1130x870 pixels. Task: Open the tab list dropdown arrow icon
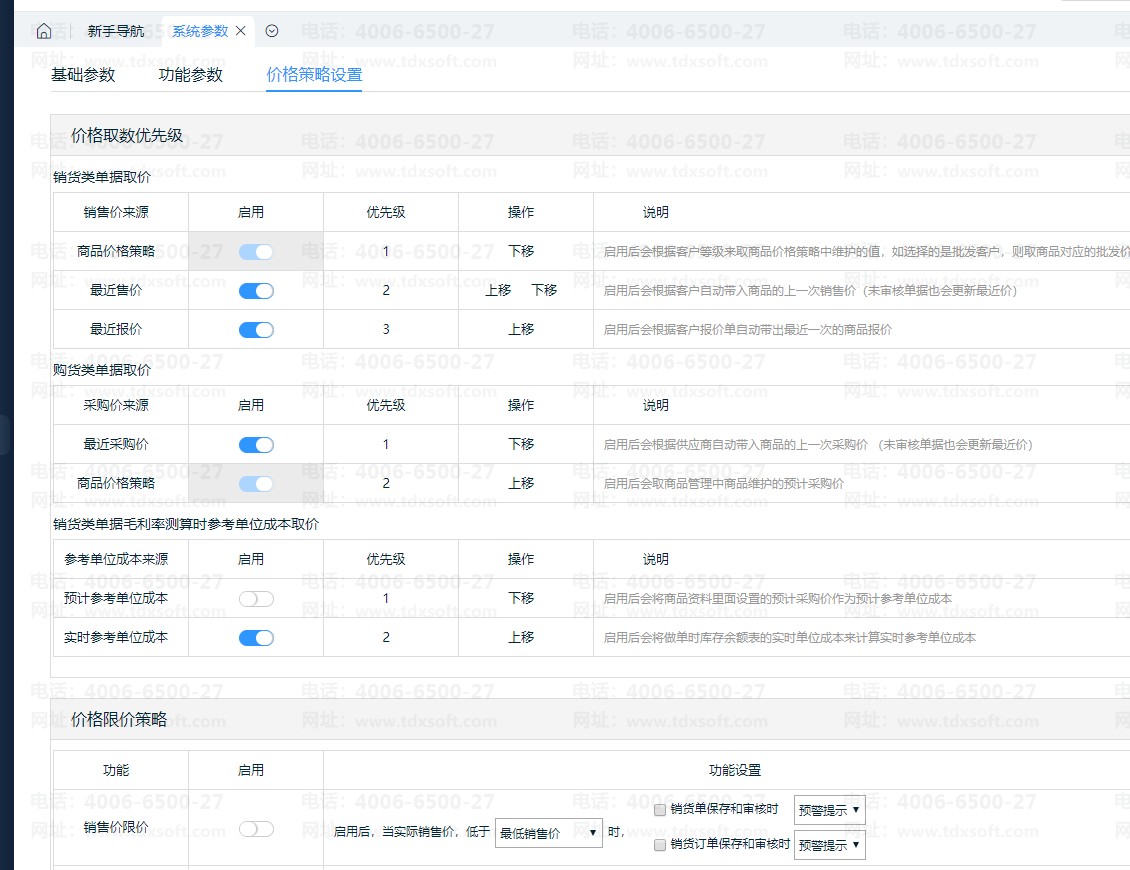click(272, 31)
